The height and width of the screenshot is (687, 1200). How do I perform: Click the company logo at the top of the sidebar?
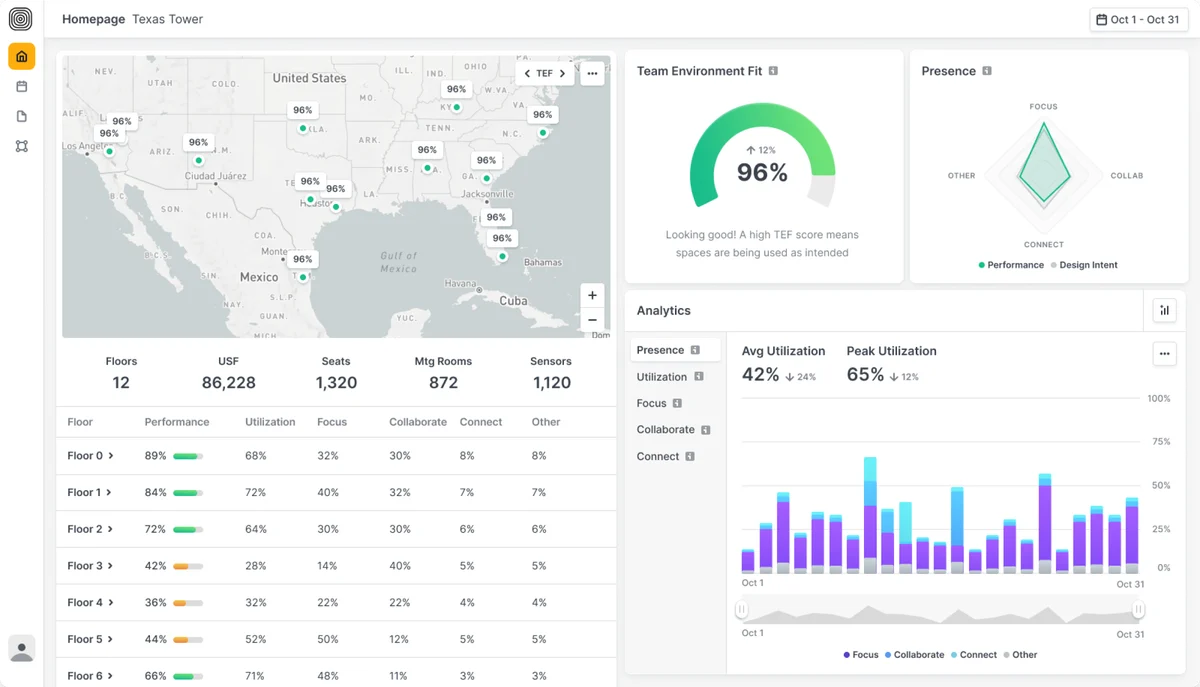click(21, 19)
